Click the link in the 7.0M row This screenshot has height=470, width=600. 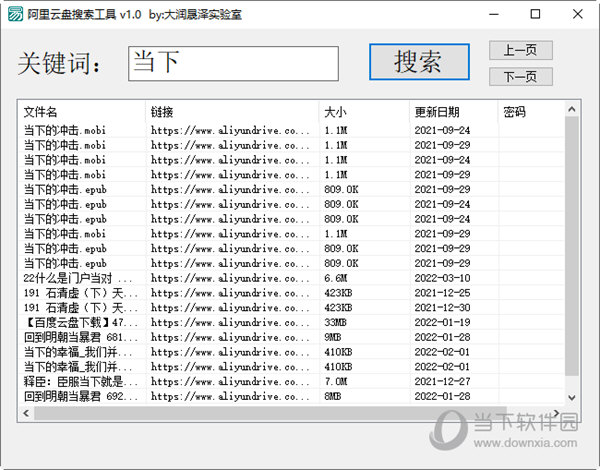pyautogui.click(x=230, y=382)
